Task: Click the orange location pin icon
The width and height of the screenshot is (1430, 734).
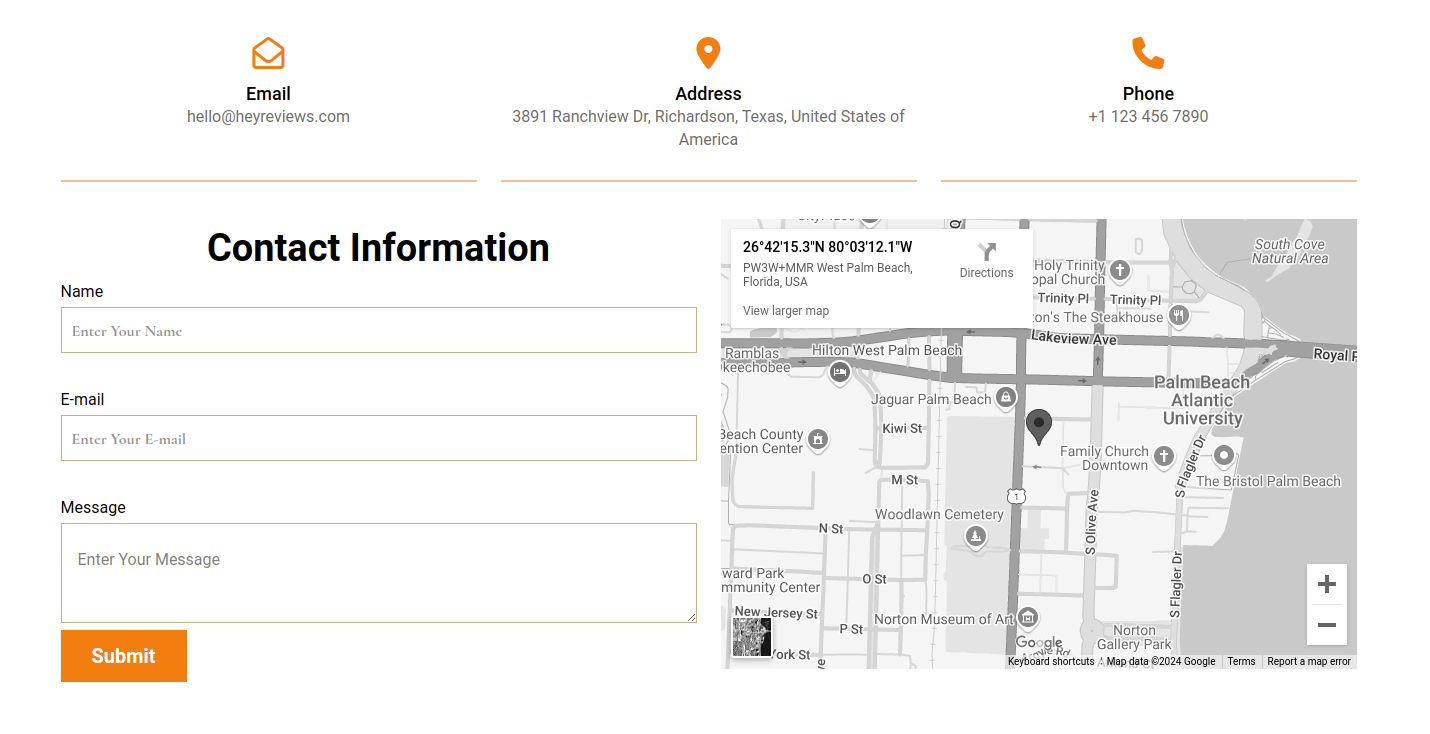Action: click(x=708, y=53)
